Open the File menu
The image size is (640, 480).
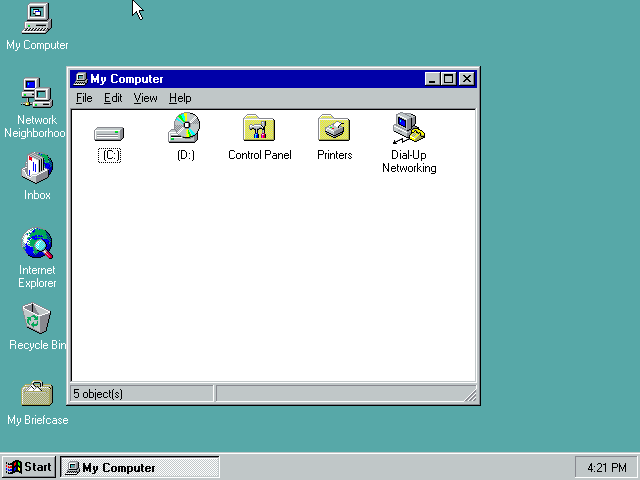84,98
